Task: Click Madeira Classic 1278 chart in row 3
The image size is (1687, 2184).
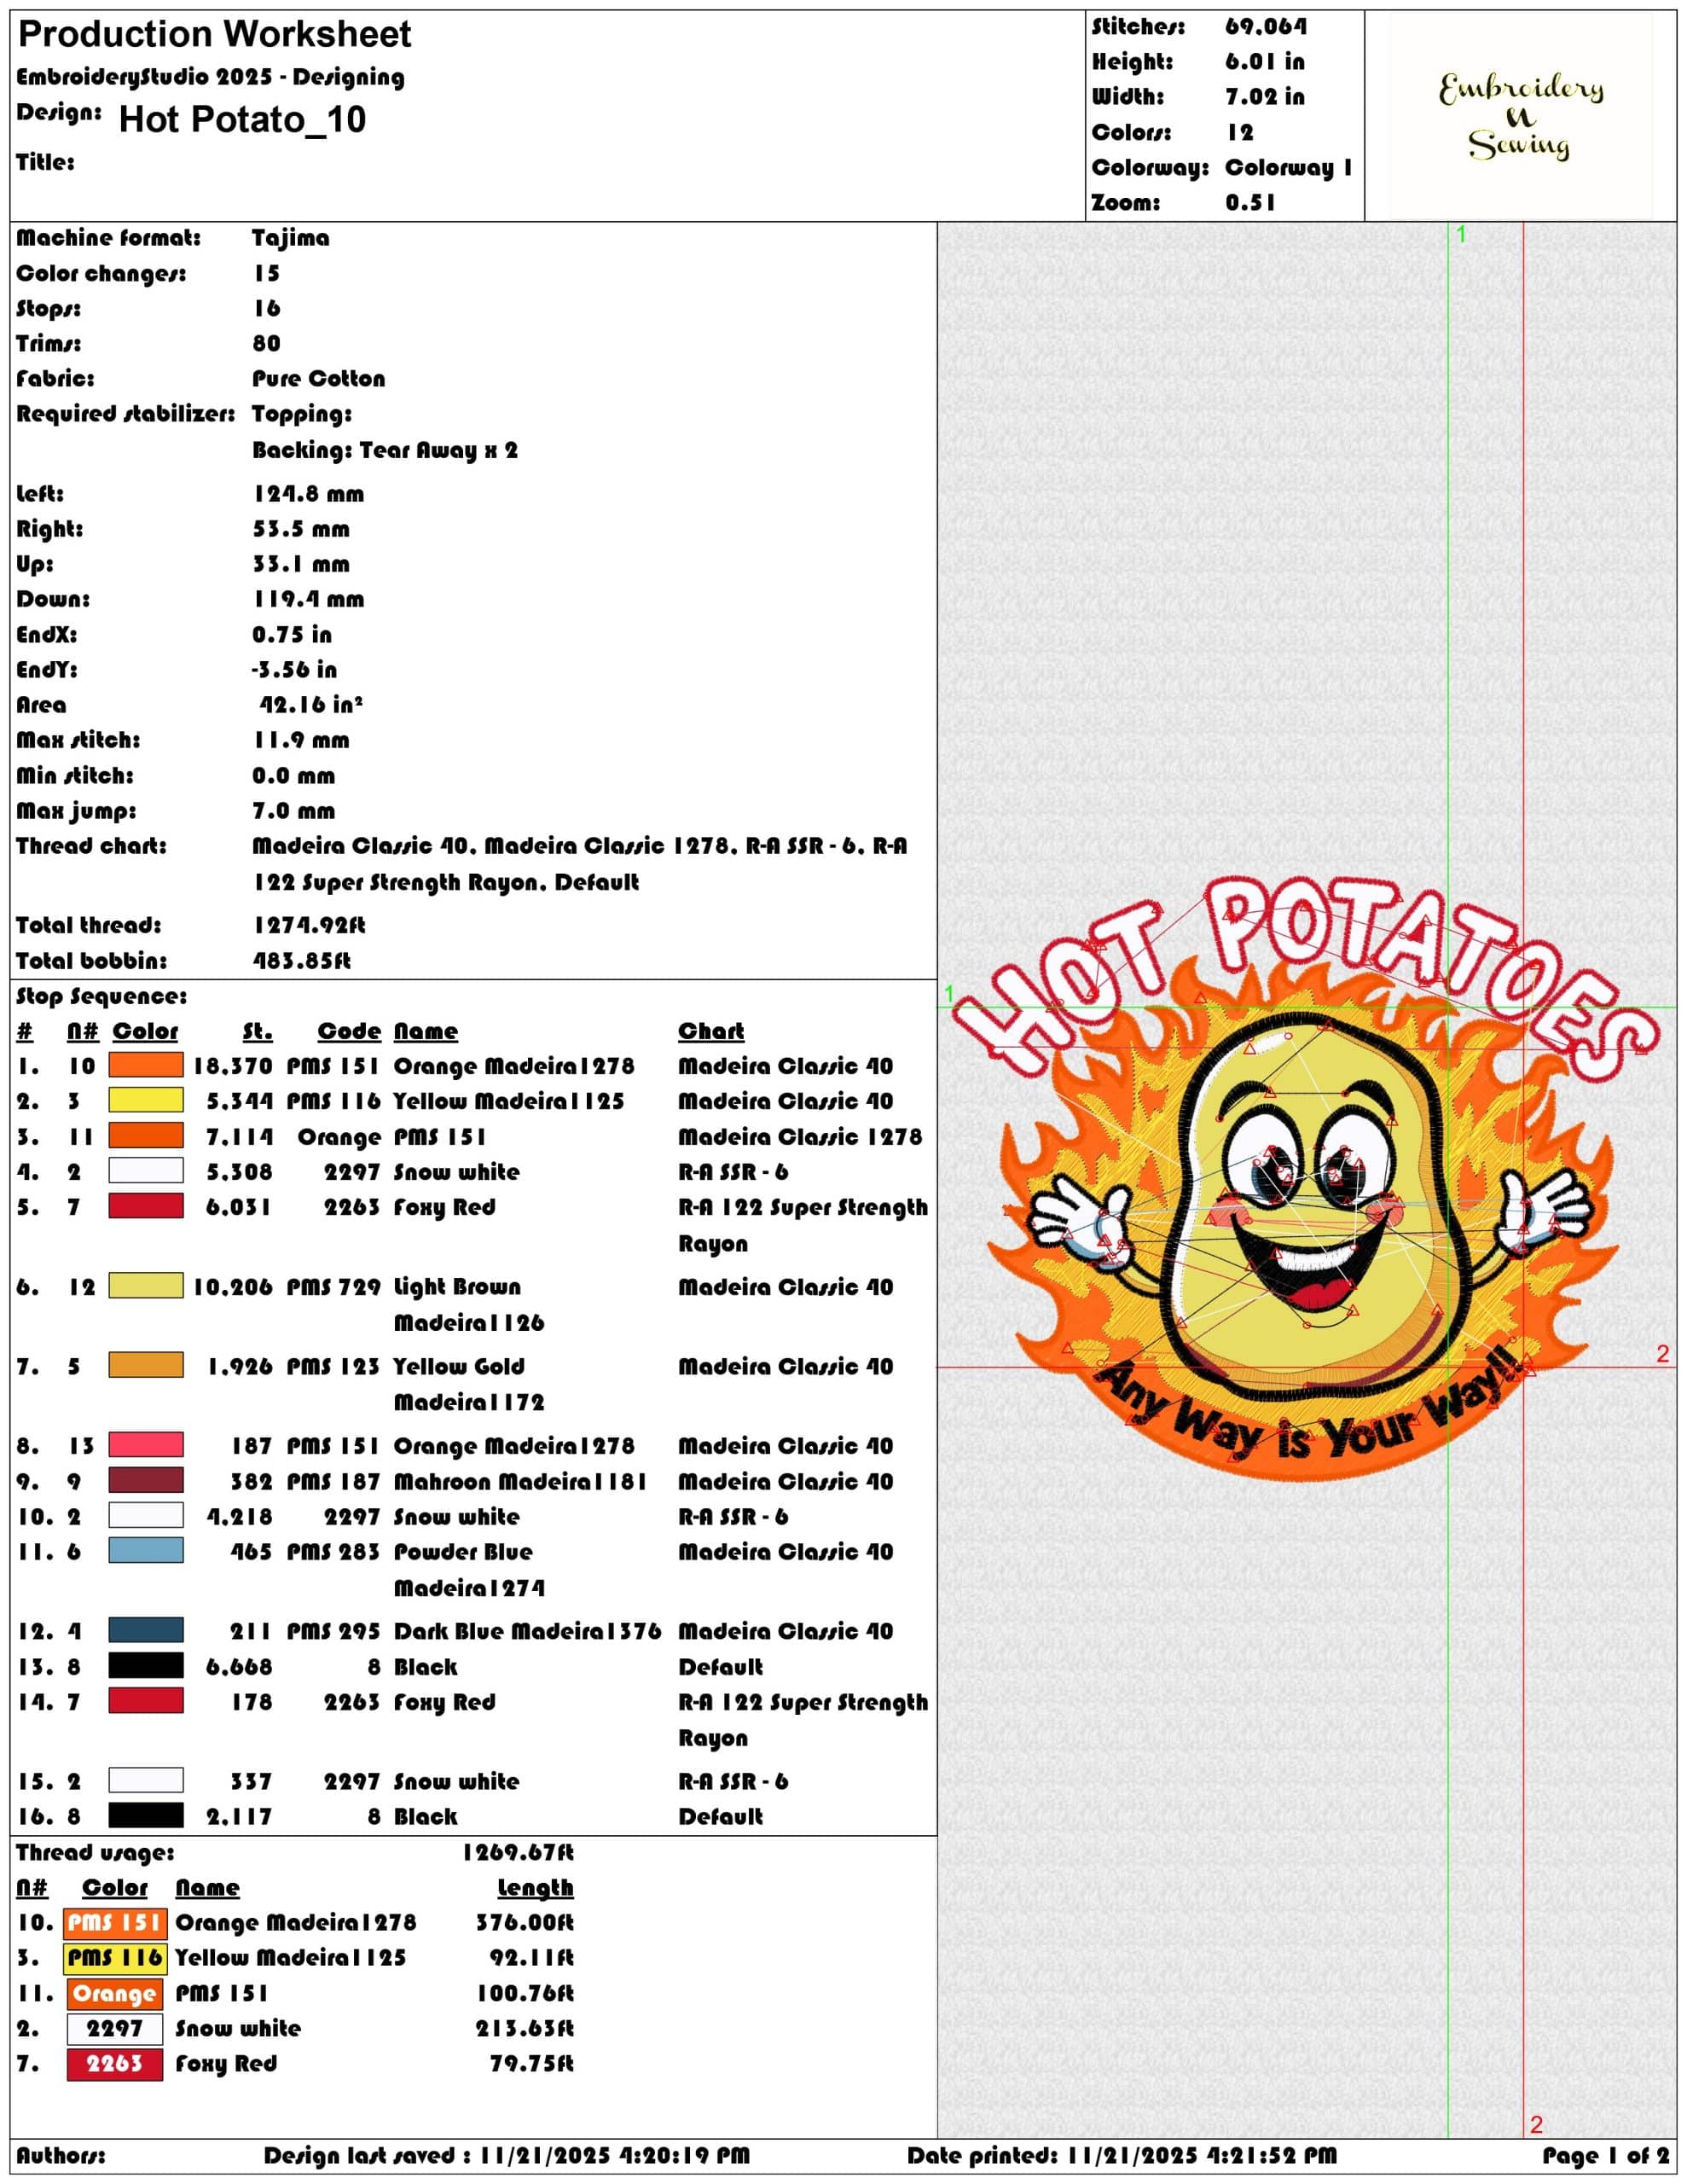Action: point(800,1137)
